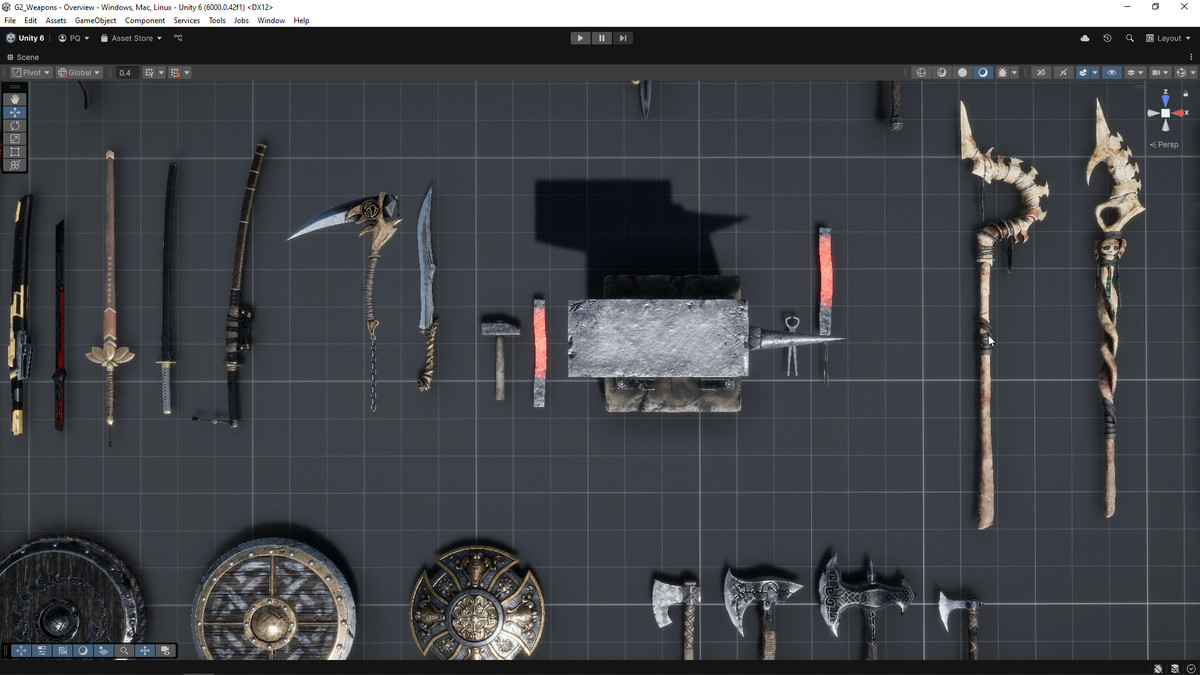Open Unity Cloud via the cloud icon

click(1085, 38)
